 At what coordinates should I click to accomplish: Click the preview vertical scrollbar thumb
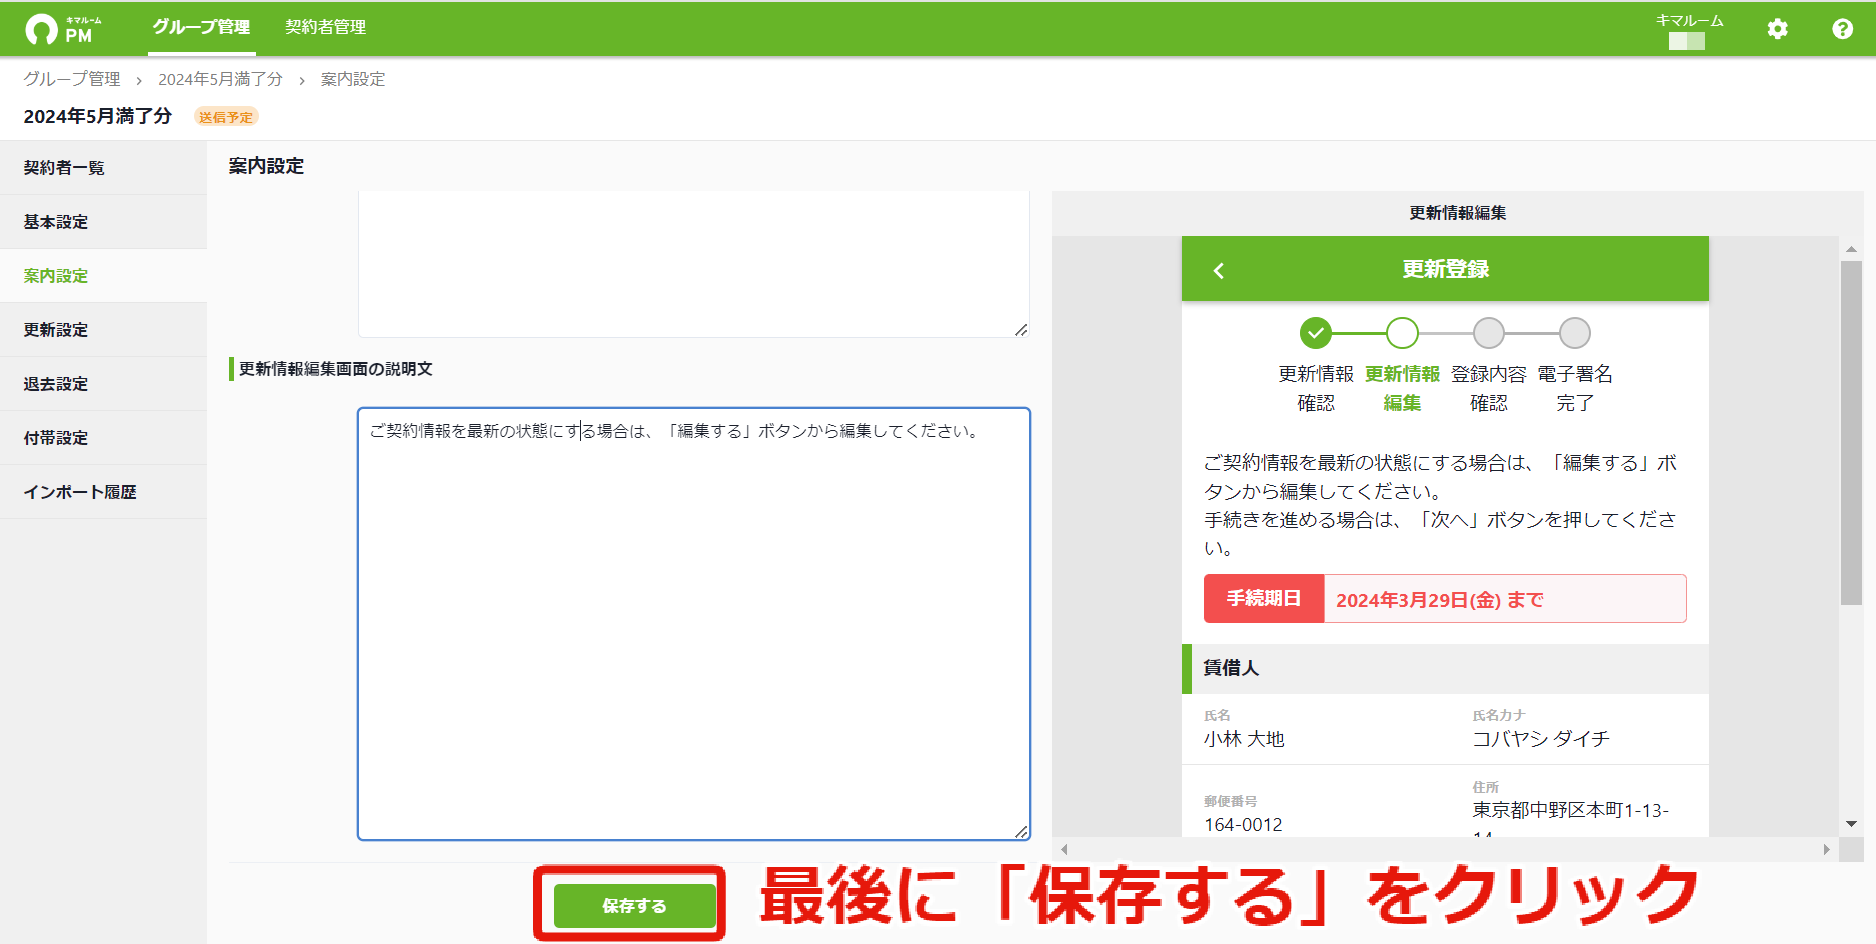(1851, 433)
